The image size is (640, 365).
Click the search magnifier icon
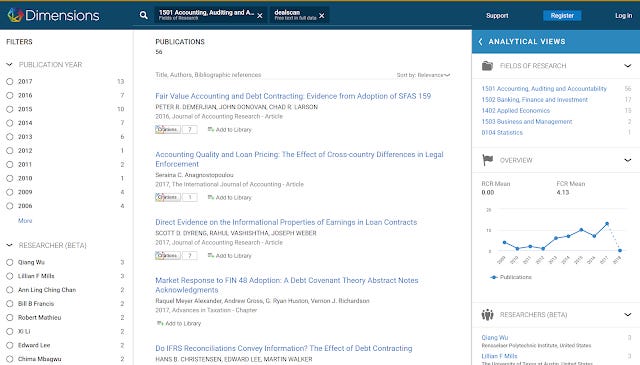click(143, 16)
